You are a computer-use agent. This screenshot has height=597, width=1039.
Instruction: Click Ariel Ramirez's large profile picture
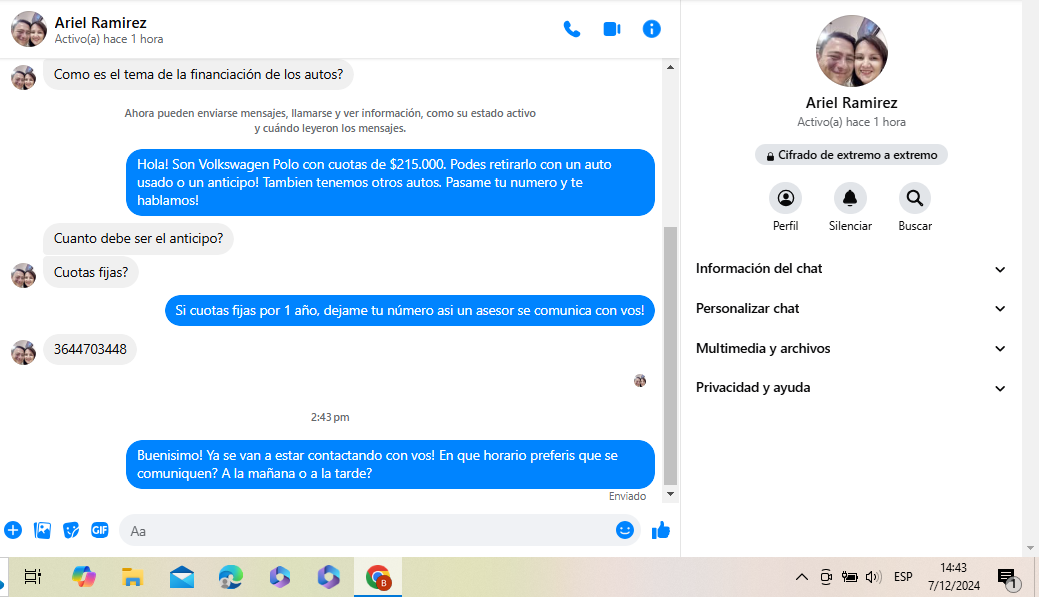[852, 51]
